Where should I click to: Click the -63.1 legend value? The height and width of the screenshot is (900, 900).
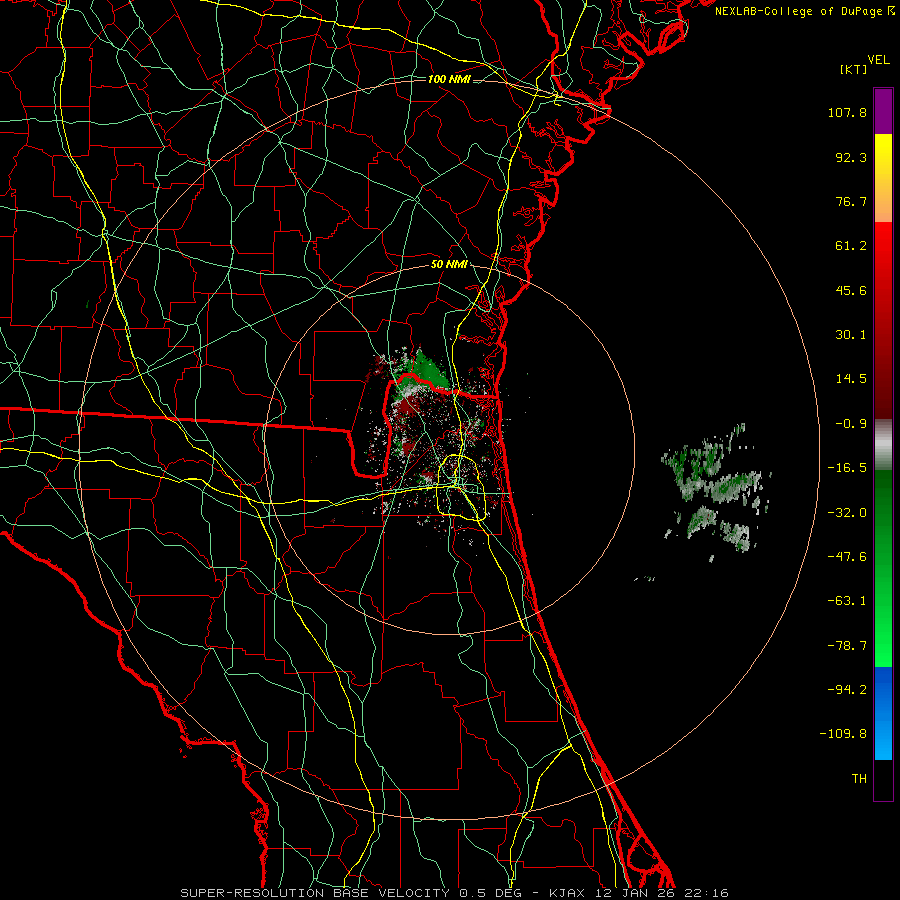click(847, 601)
